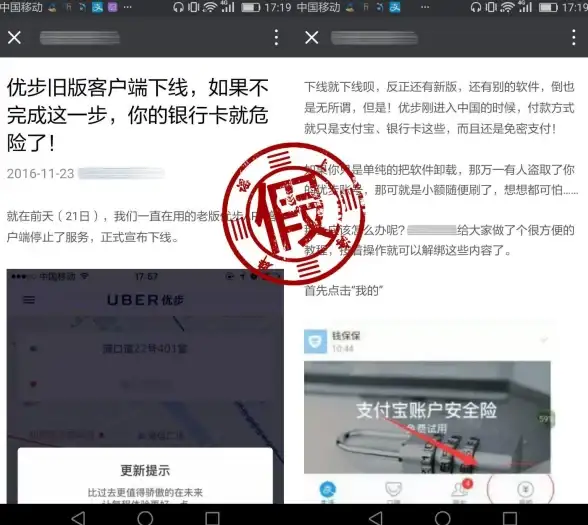This screenshot has height=525, width=588.
Task: Tap the second bottom tab icon under the 支付宝 banner
Action: pyautogui.click(x=393, y=489)
